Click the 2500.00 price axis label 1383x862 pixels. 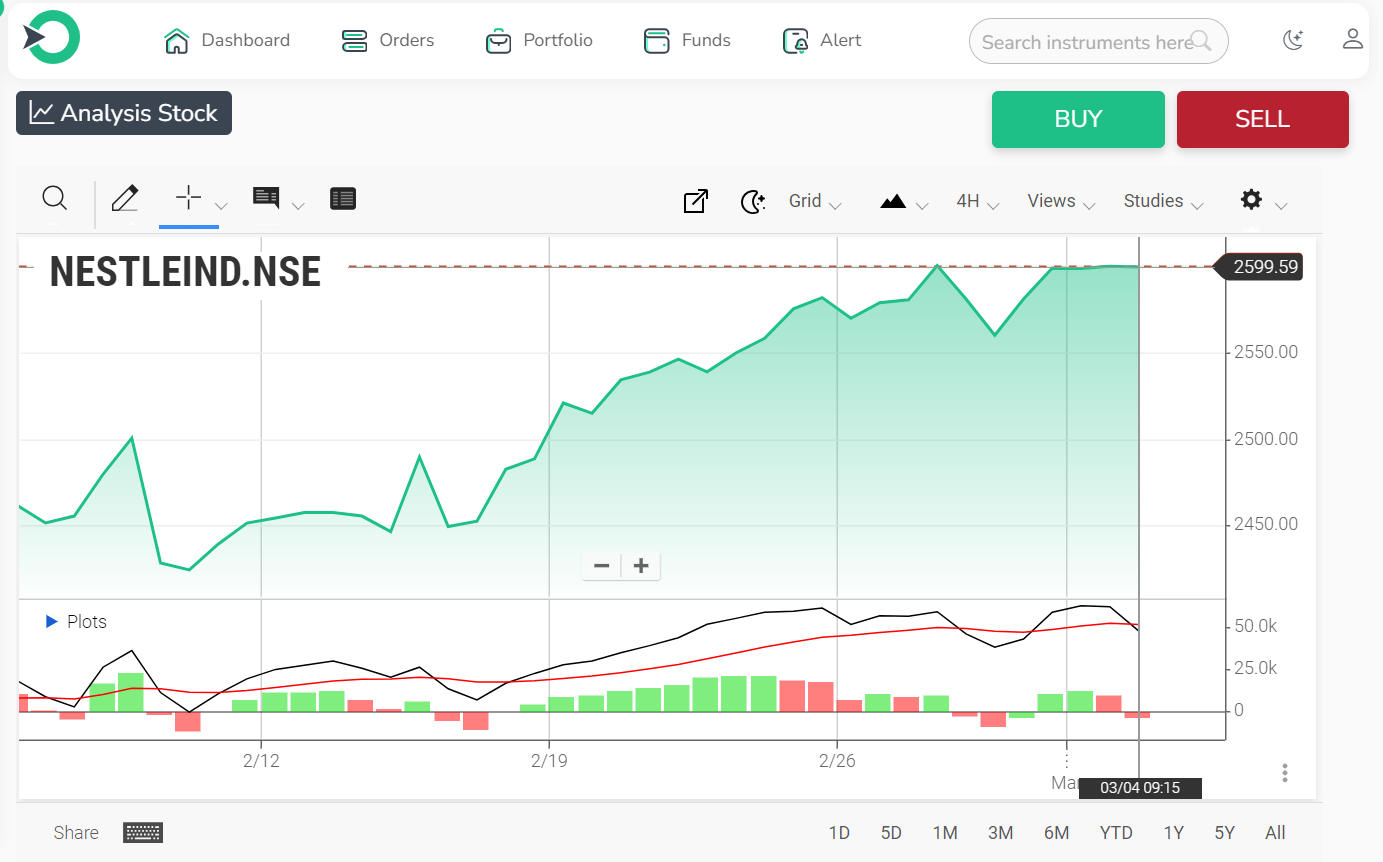click(1266, 439)
